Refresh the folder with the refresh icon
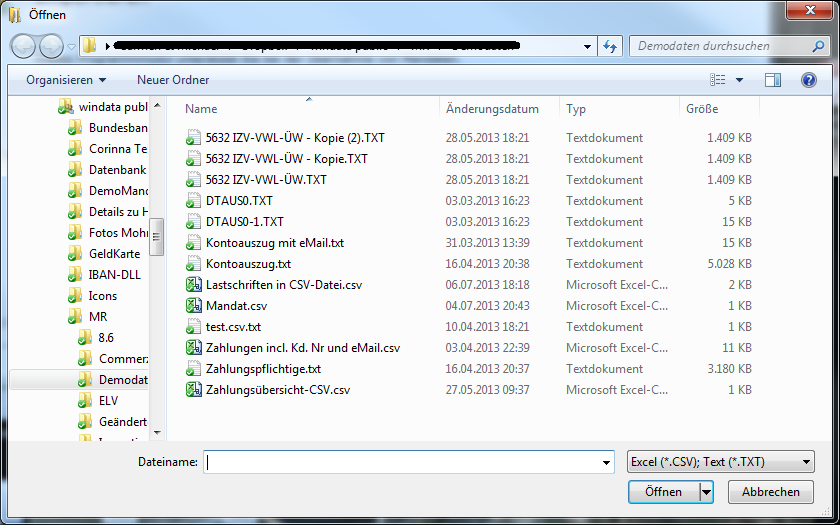 point(610,47)
